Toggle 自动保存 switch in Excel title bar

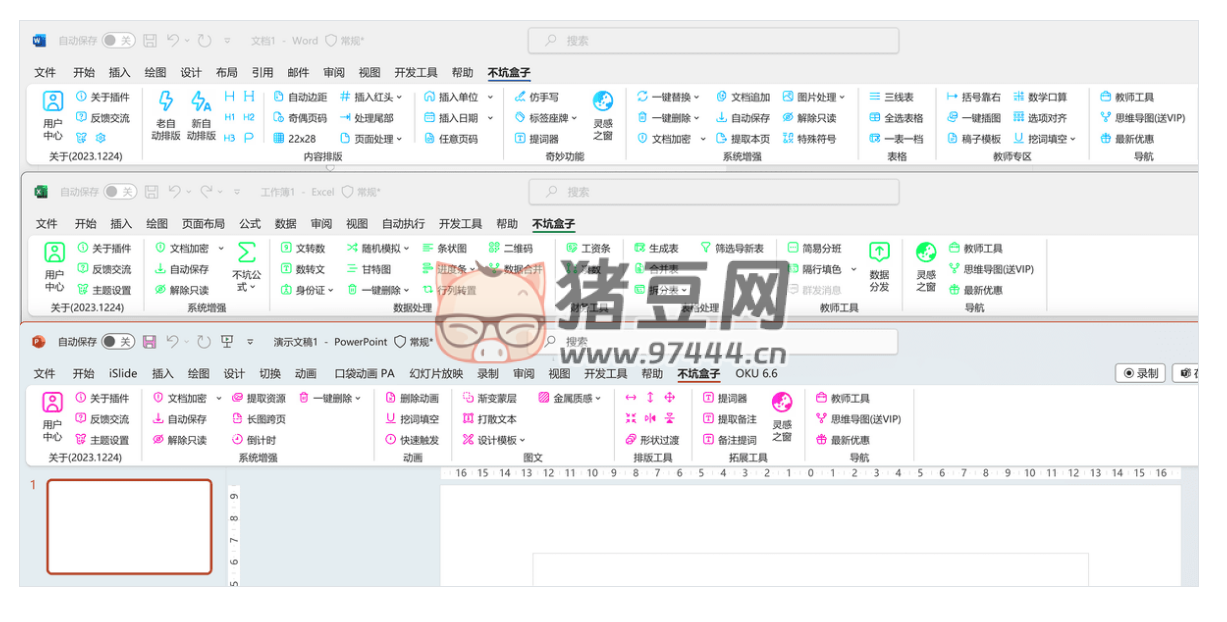pyautogui.click(x=121, y=191)
